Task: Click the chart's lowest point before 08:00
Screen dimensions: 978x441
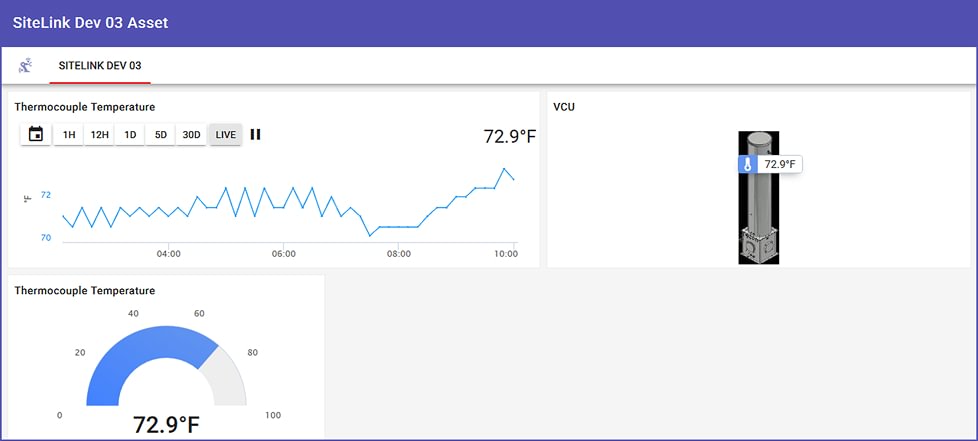Action: (370, 236)
